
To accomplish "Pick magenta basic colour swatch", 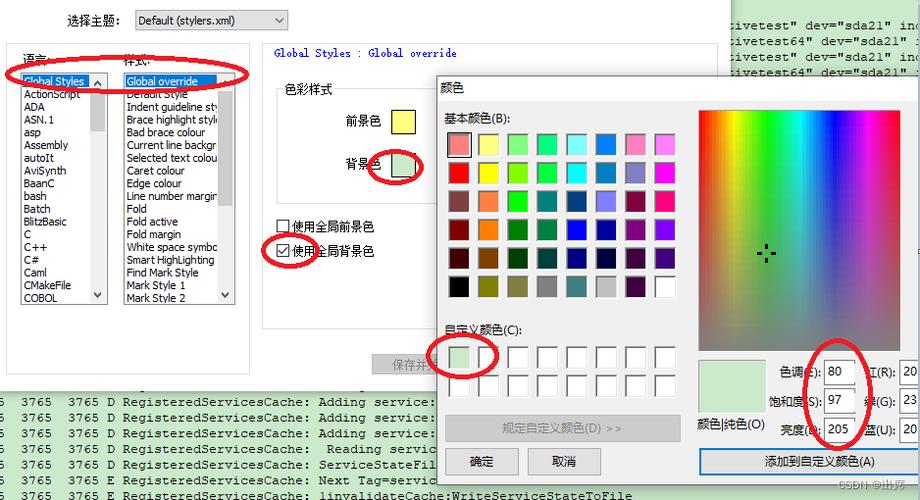I will [665, 173].
